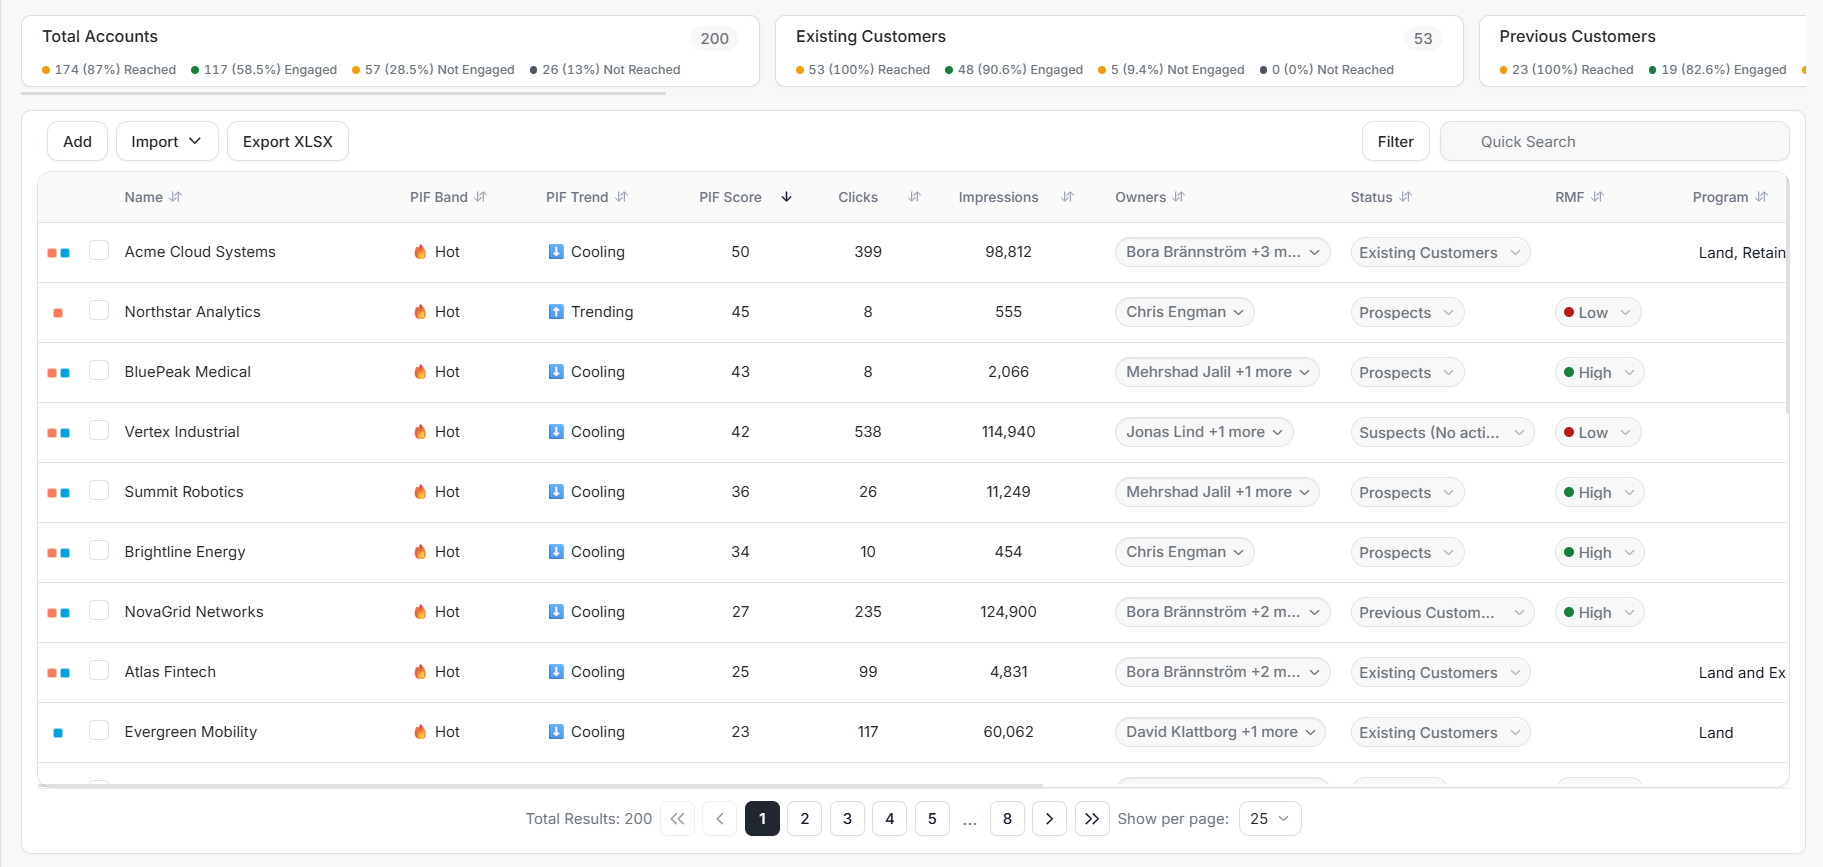
Task: Toggle PIF Score descending sort arrow
Action: (x=787, y=197)
